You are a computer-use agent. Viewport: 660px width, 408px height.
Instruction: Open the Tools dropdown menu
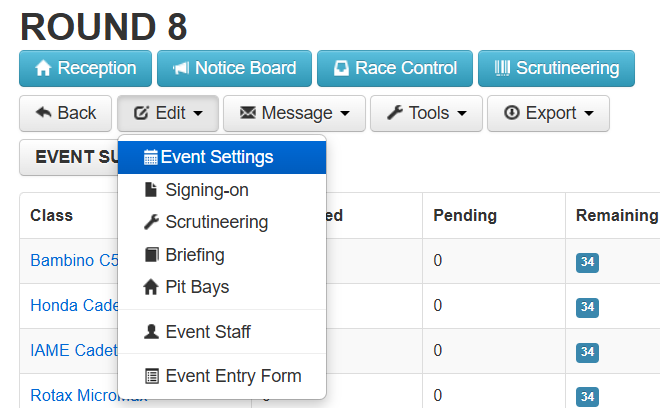click(426, 113)
